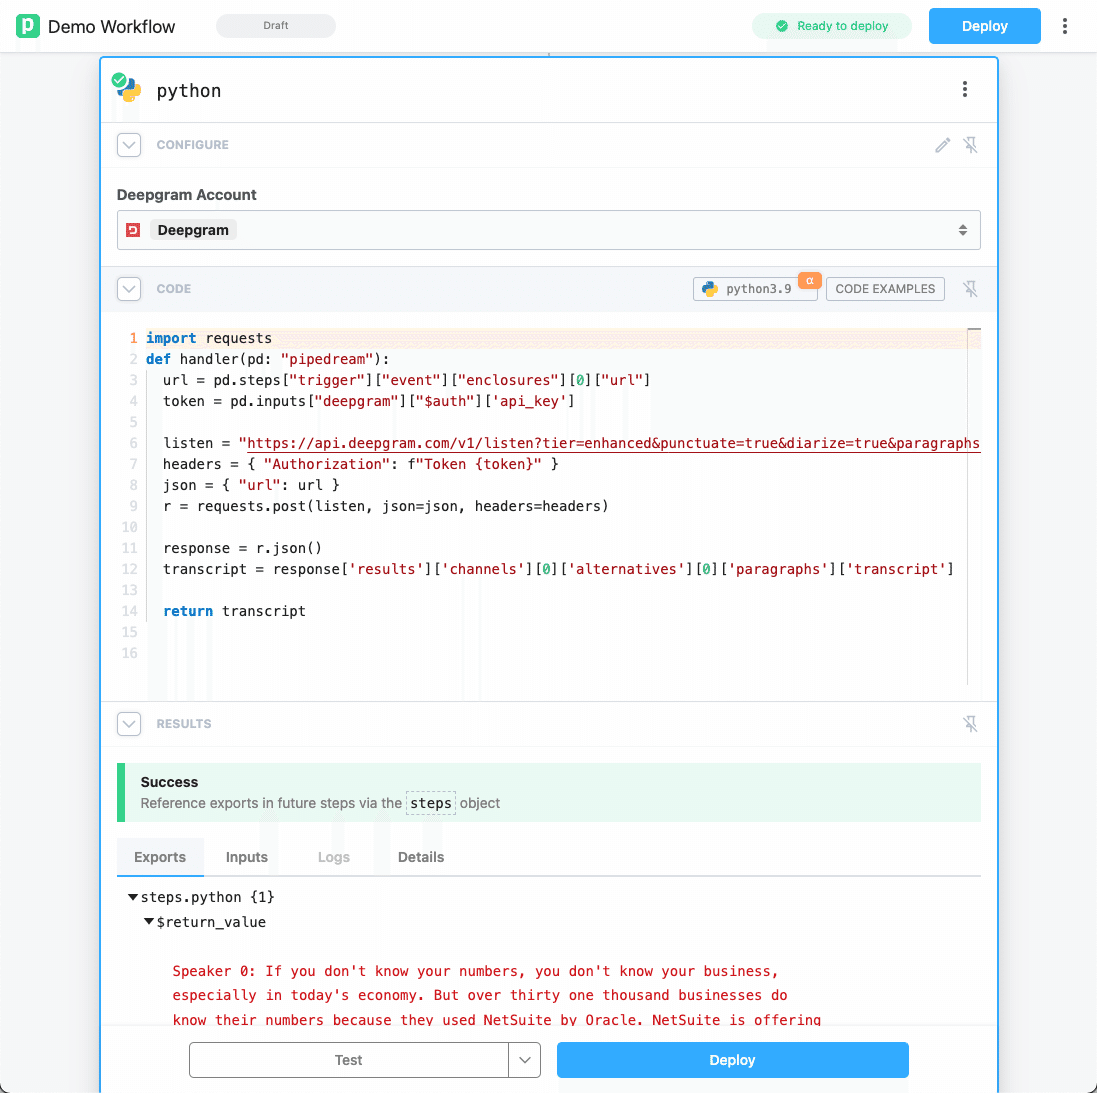The image size is (1097, 1093).
Task: Click the Draft status pill
Action: click(x=276, y=26)
